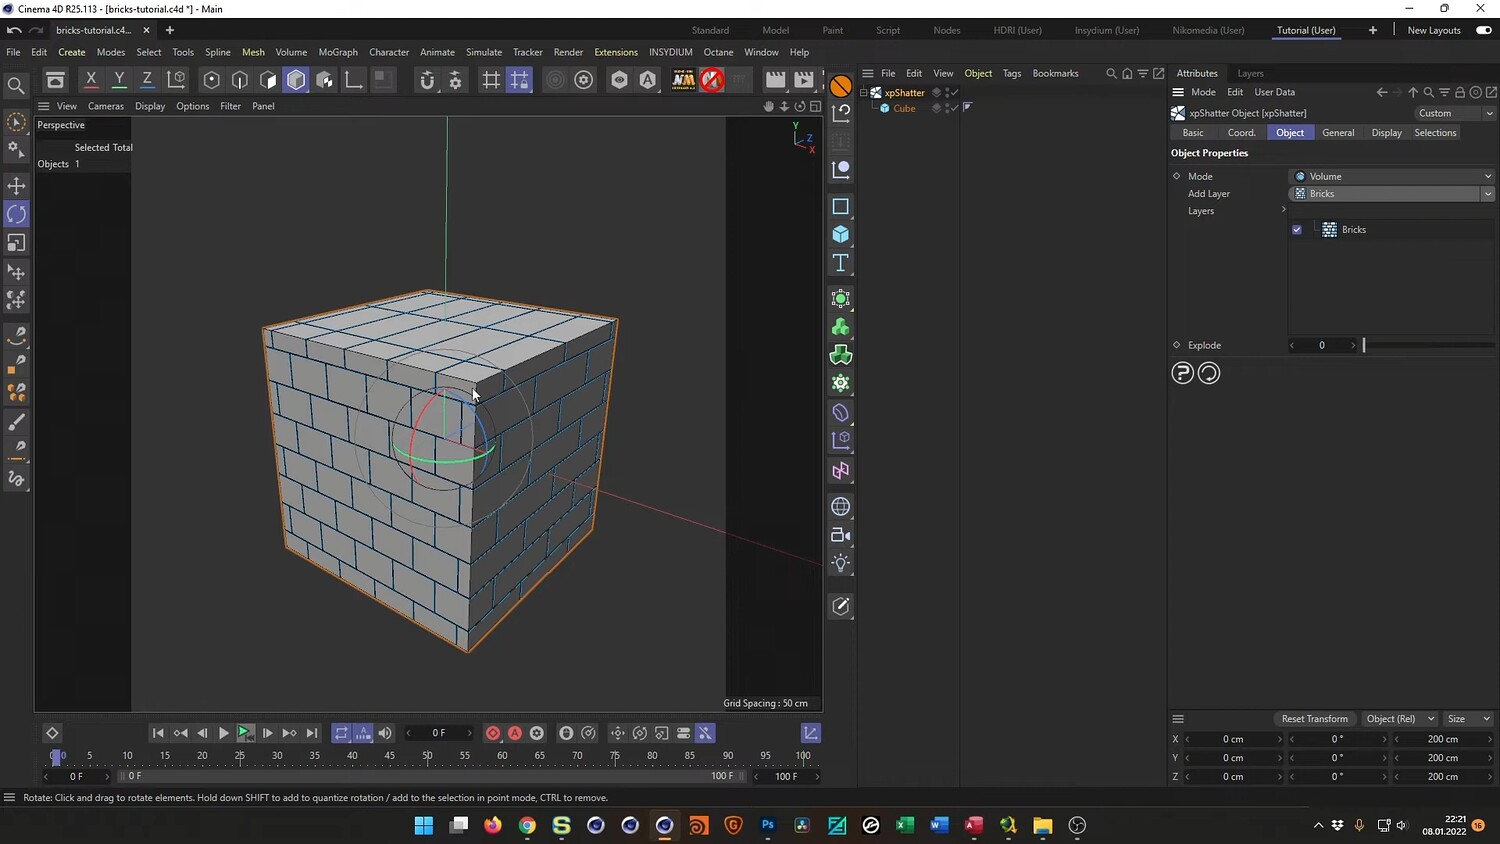Enable Autokeying red A button
This screenshot has height=844, width=1500.
pos(515,733)
